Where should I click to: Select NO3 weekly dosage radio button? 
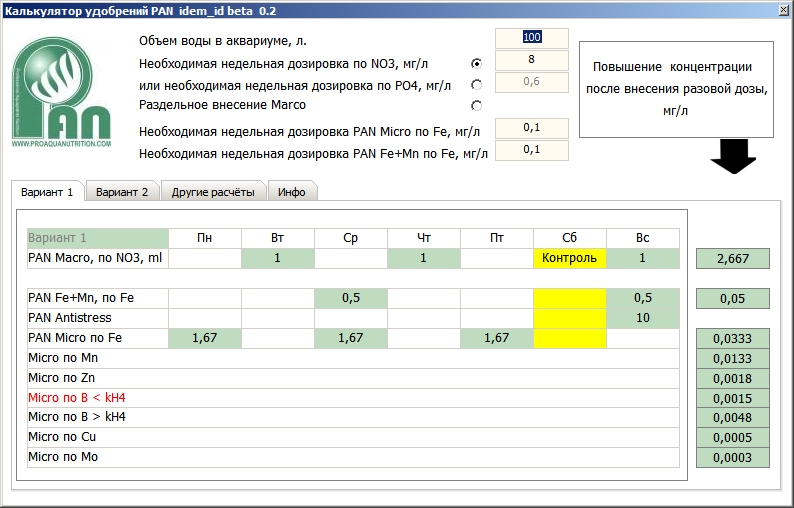[476, 63]
